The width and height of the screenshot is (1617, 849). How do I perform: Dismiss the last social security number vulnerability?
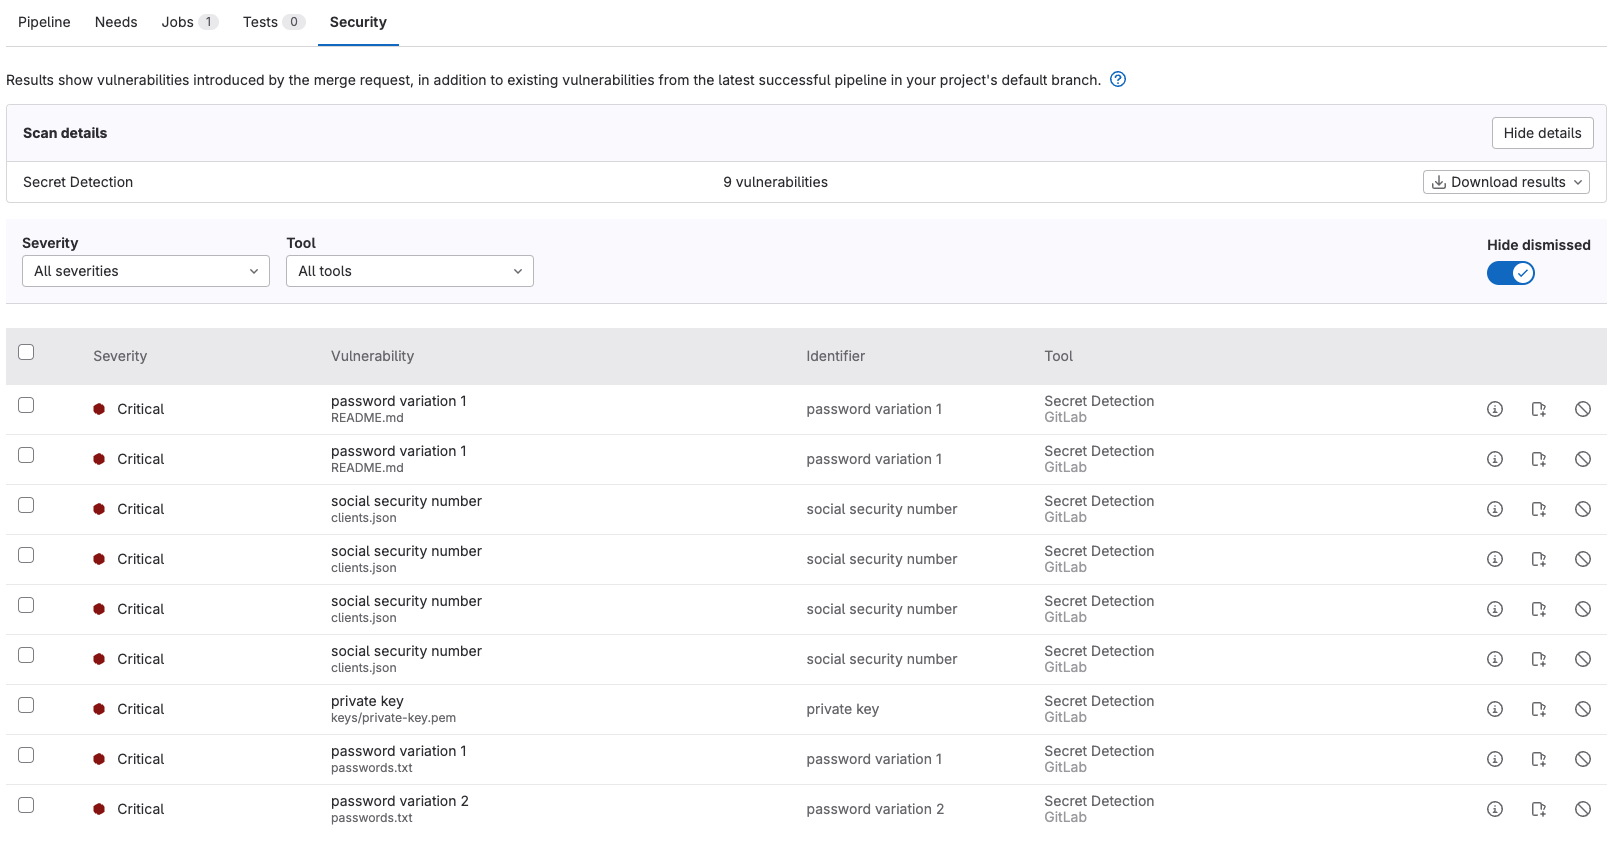coord(1583,659)
